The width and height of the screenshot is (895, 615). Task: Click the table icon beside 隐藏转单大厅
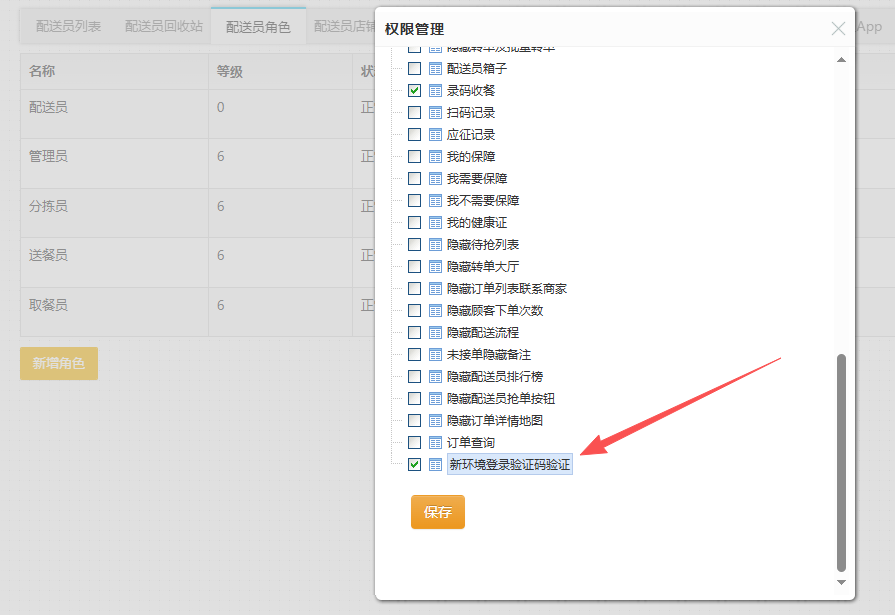tap(435, 267)
